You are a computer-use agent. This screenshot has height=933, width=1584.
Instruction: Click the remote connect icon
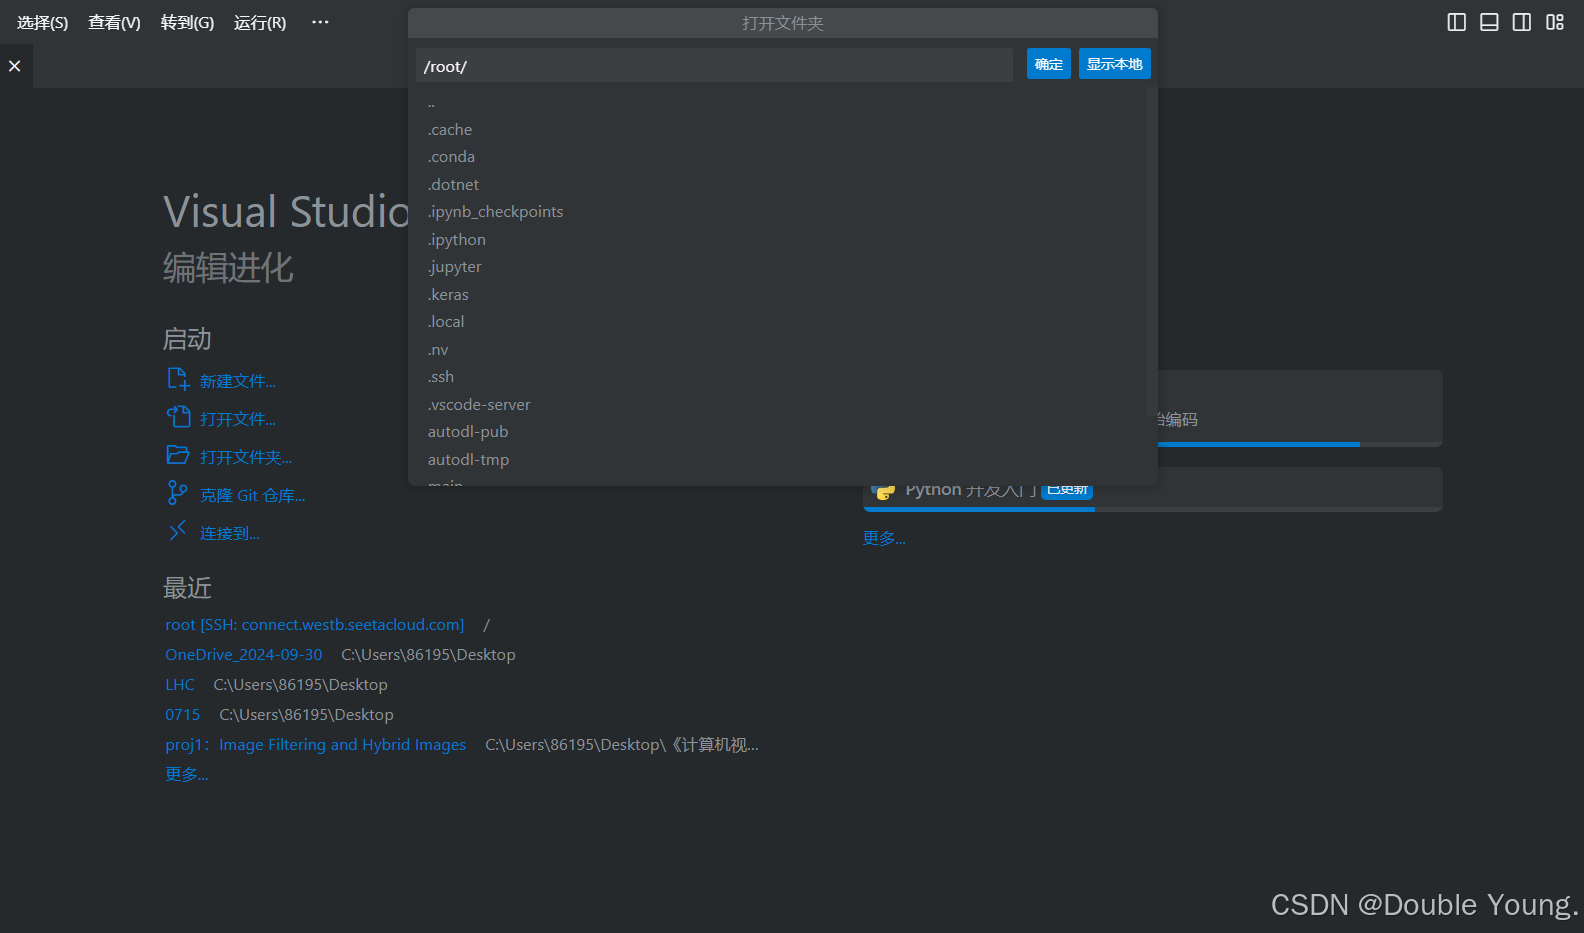[178, 531]
